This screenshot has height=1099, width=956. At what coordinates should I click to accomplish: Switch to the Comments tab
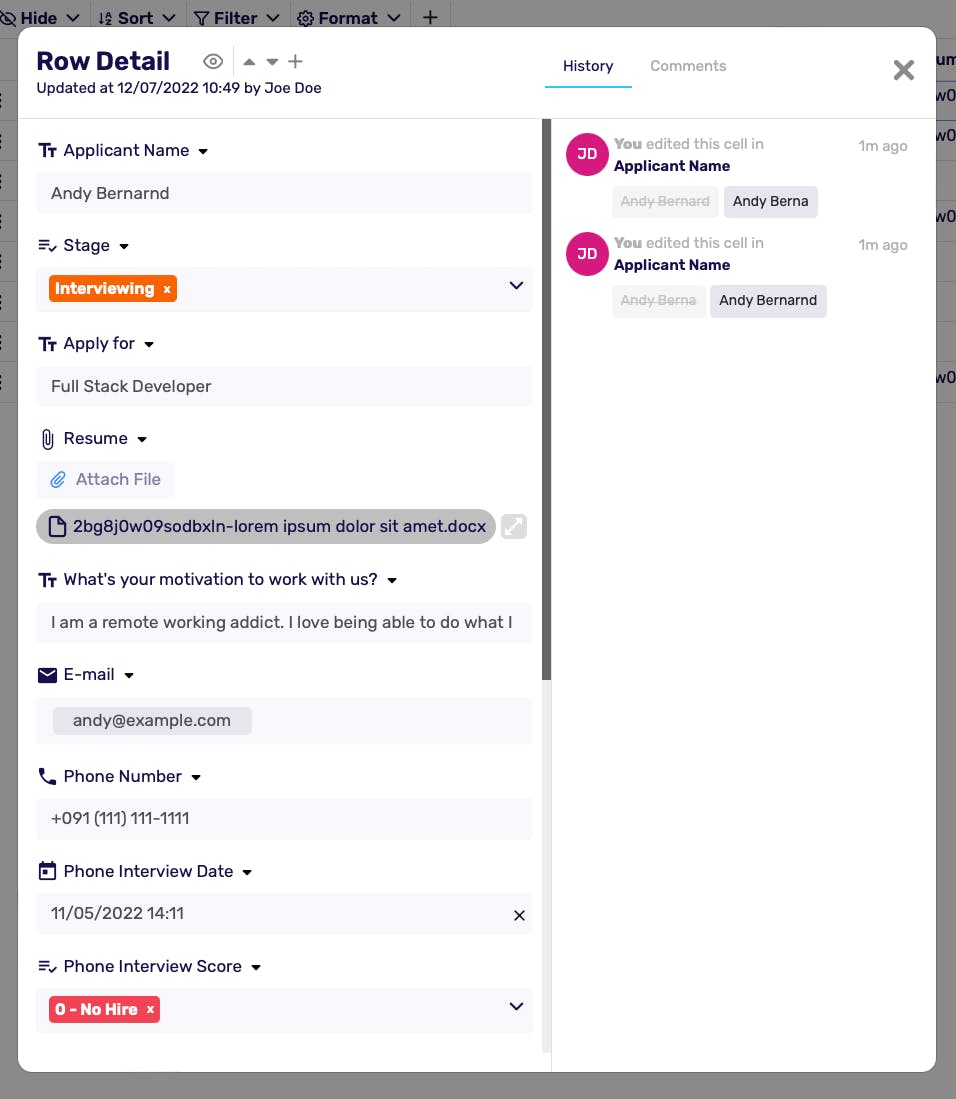point(688,66)
